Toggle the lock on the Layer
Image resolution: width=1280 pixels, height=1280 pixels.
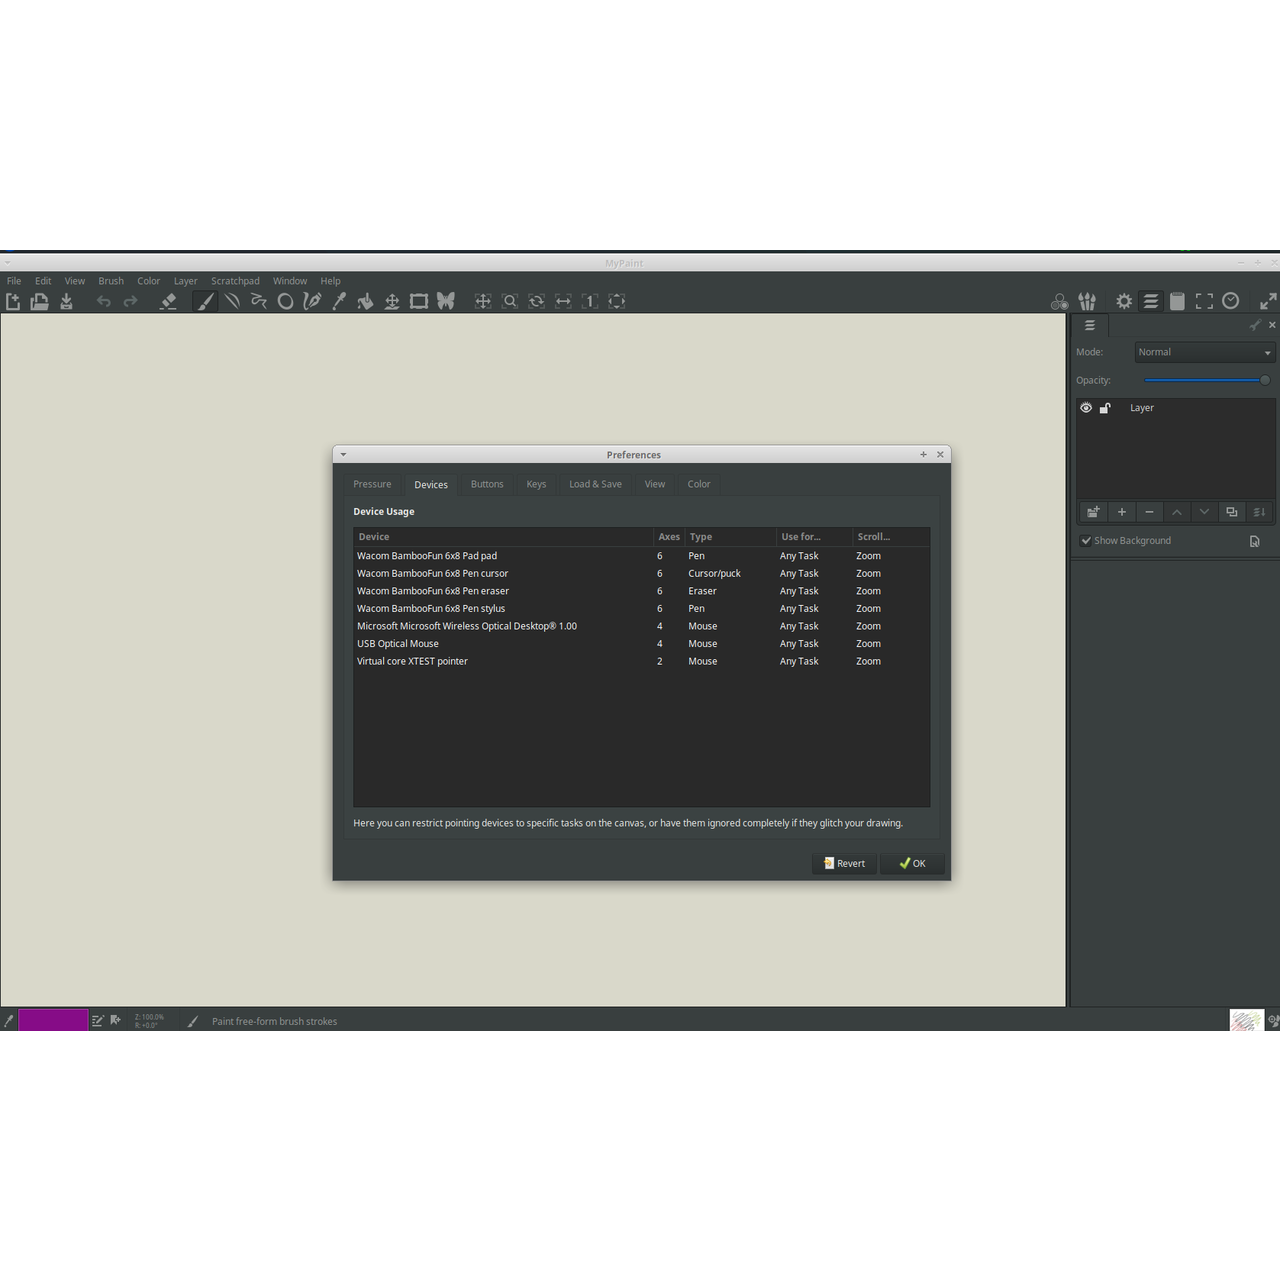click(x=1105, y=408)
